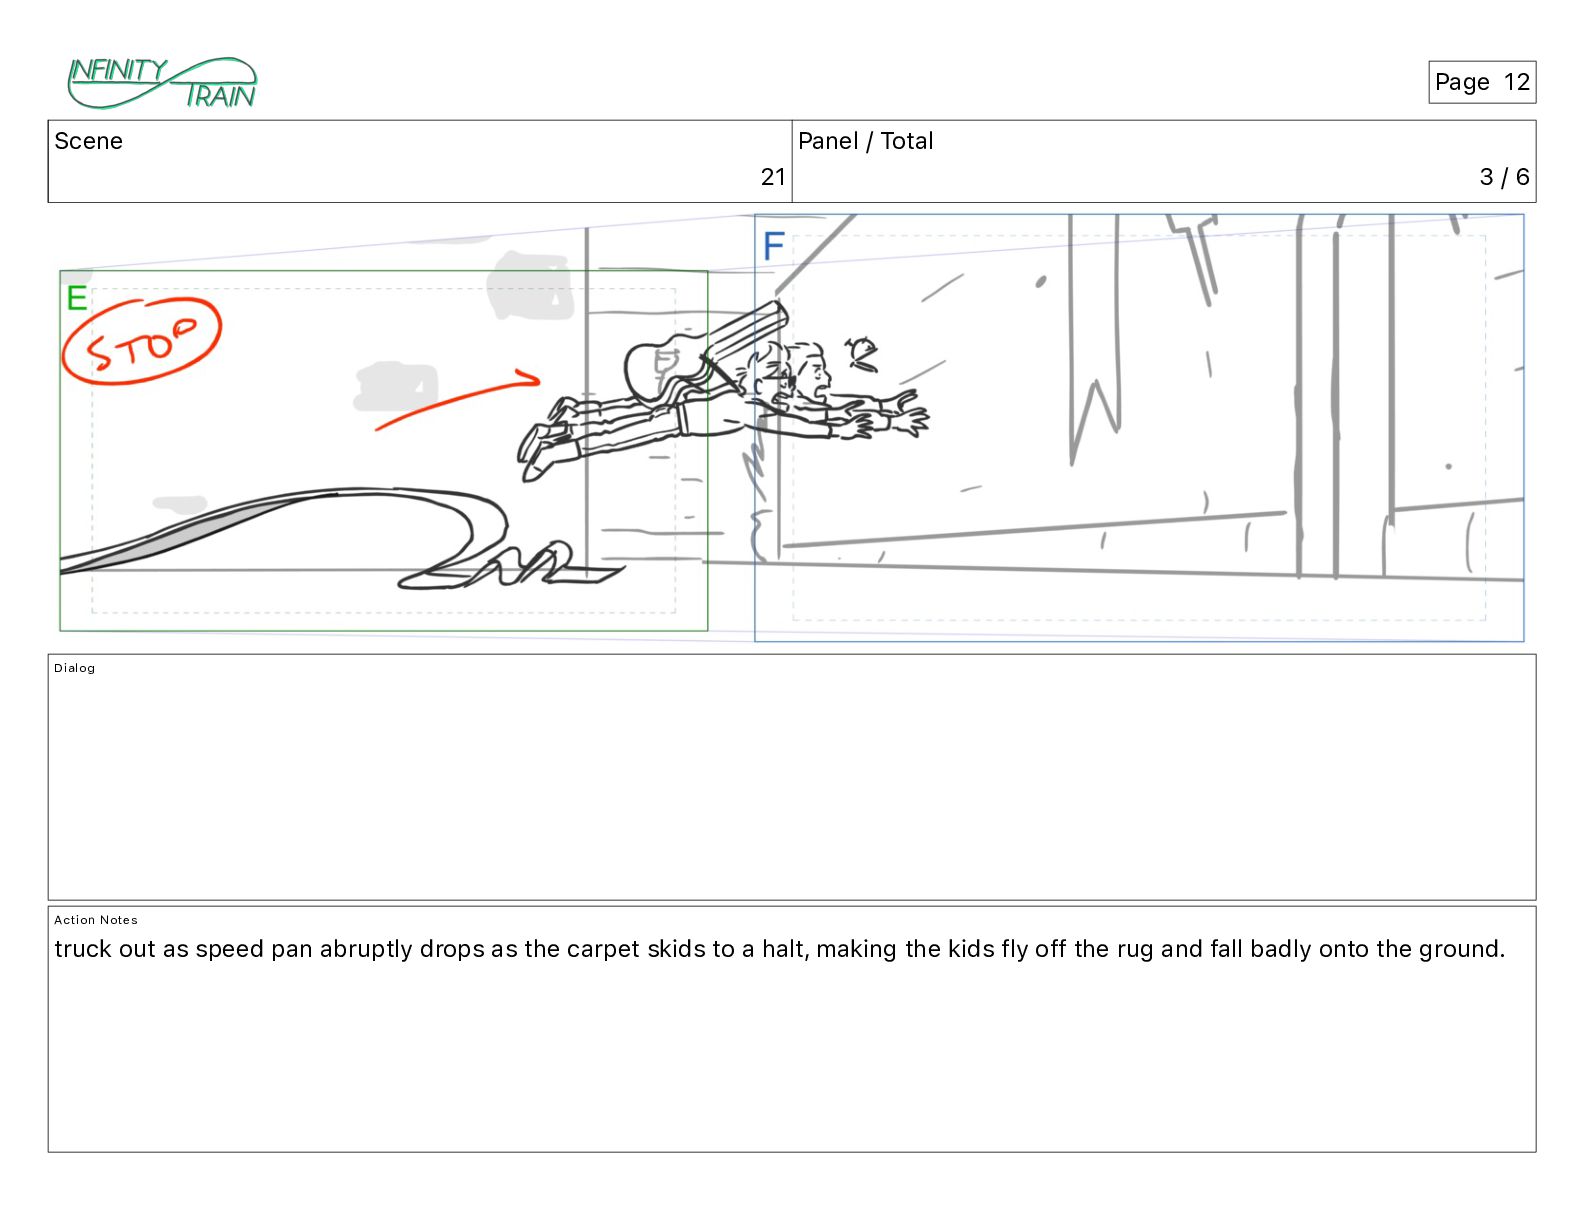This screenshot has height=1224, width=1584.
Task: Click the Dialog label
Action: coord(74,668)
